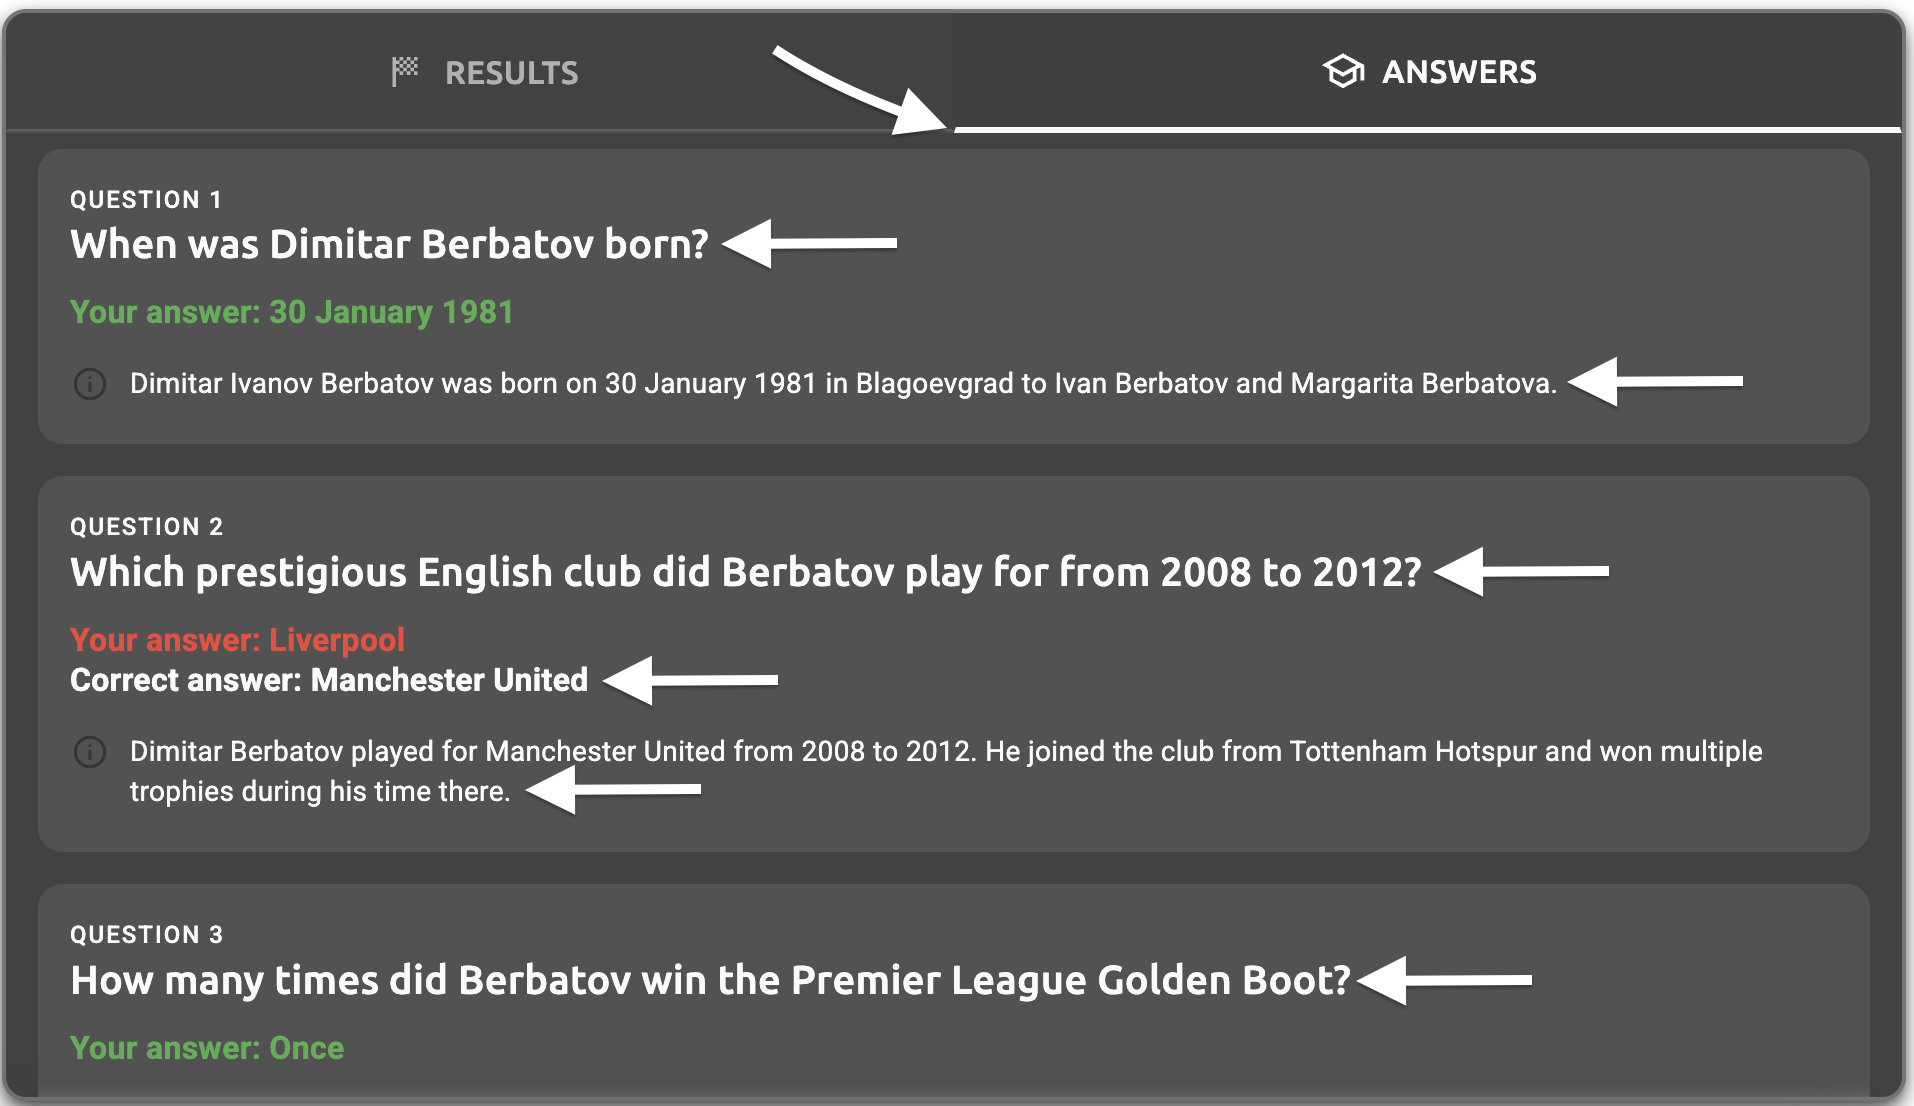Open the Answers tab

1430,72
